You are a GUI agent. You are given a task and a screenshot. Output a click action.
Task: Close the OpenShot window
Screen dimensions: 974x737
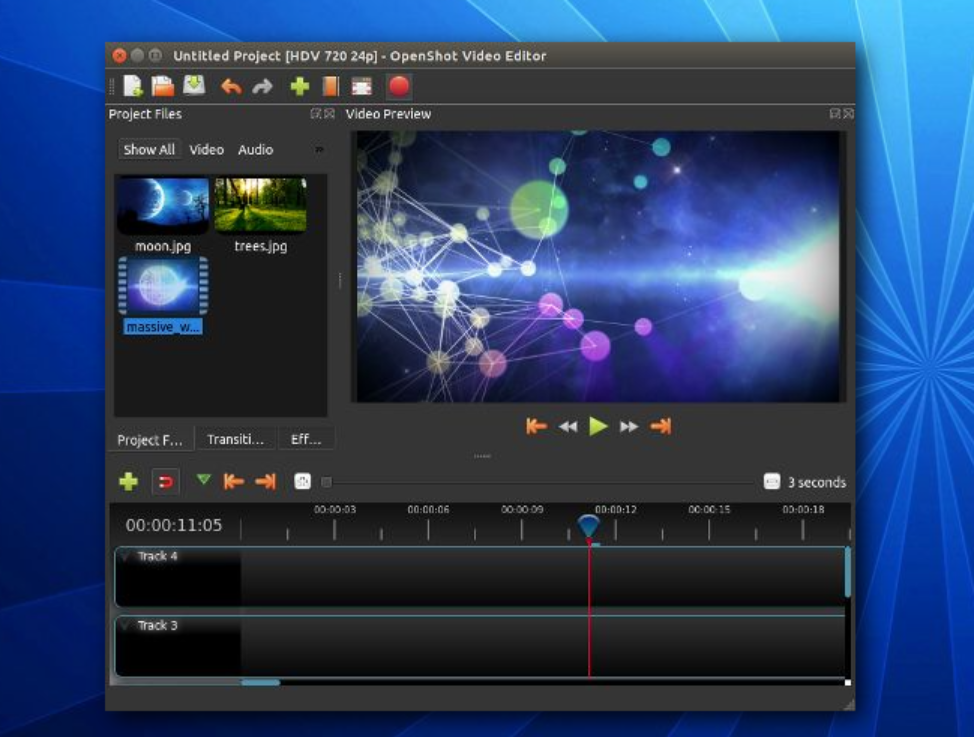click(119, 56)
